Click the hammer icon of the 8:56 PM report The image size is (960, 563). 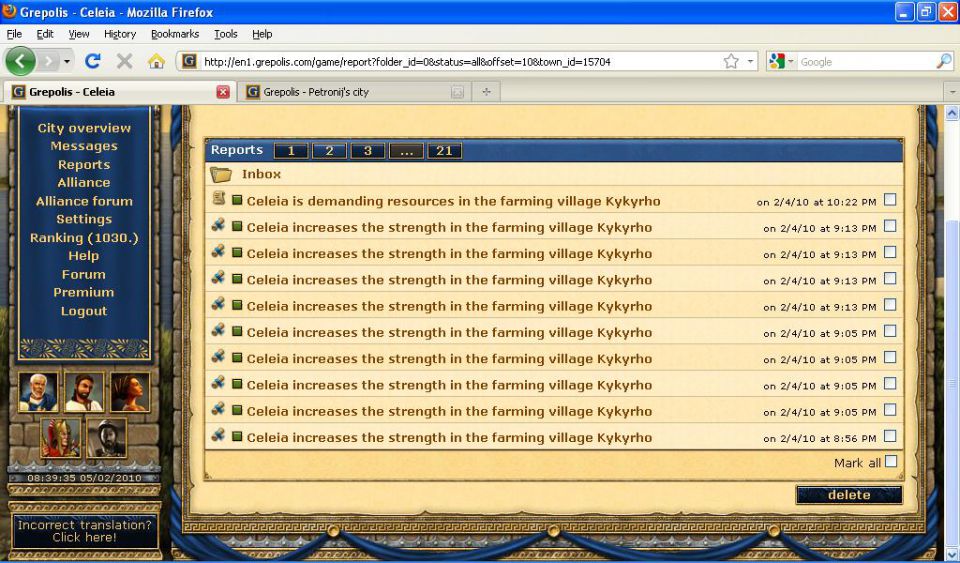[219, 436]
